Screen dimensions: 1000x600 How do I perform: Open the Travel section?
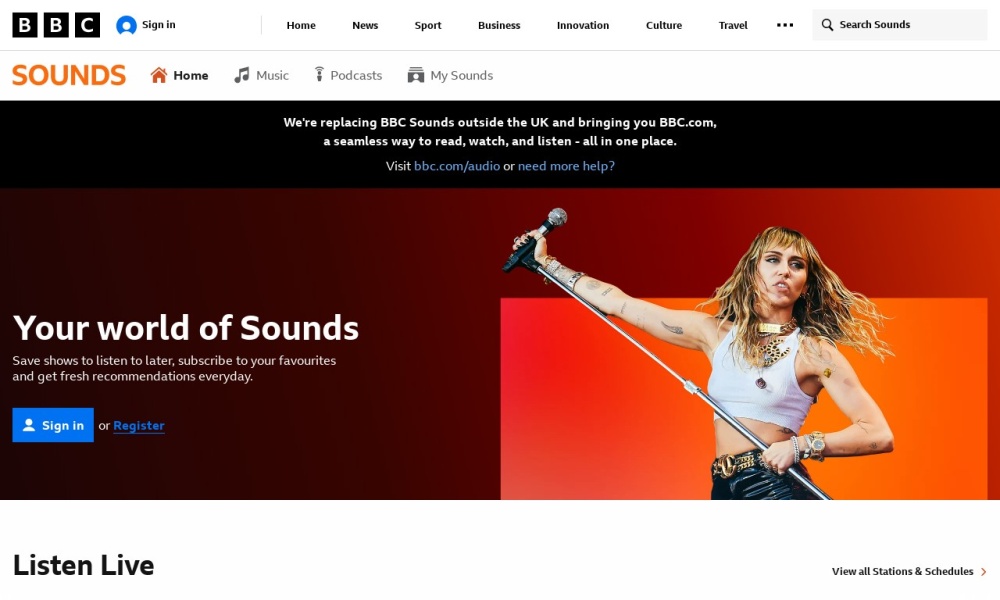coord(733,26)
